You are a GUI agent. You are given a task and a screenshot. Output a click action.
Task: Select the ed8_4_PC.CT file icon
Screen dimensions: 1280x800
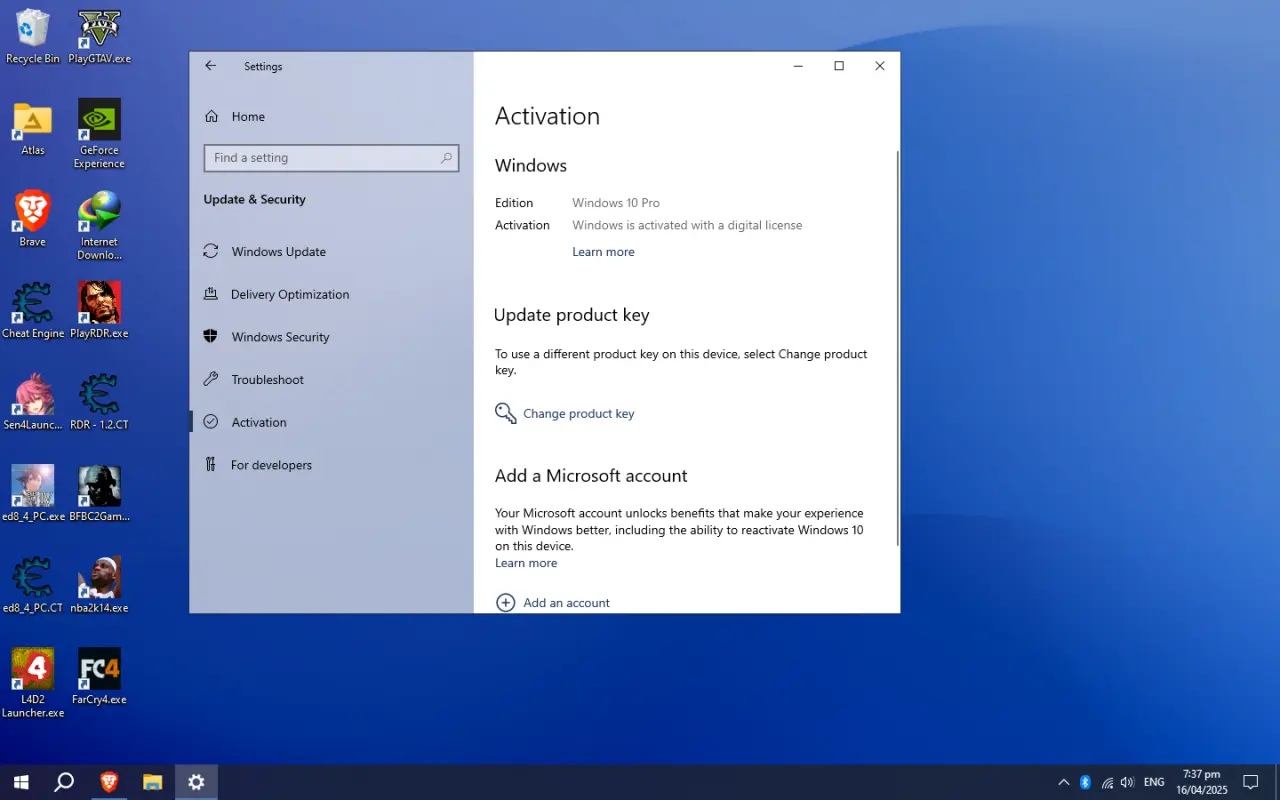[33, 585]
